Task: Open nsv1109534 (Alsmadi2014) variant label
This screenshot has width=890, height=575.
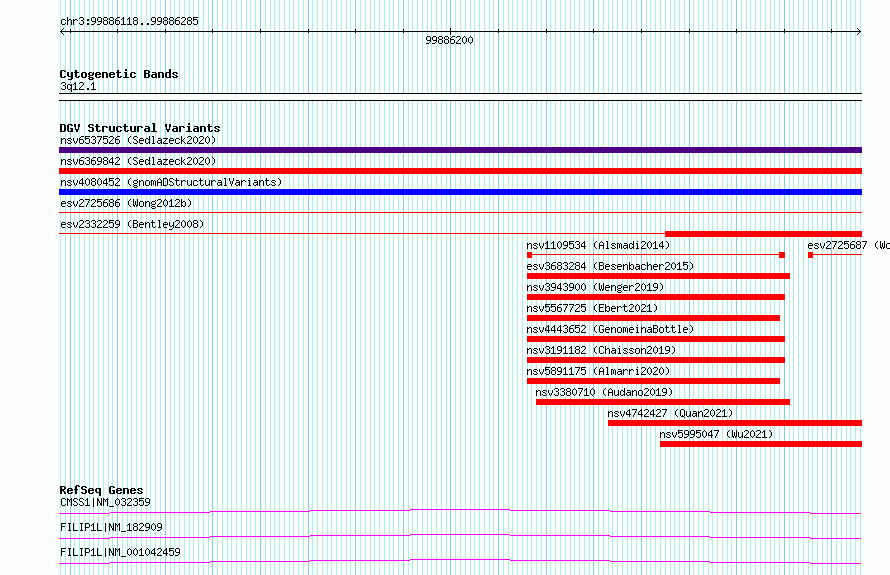Action: pyautogui.click(x=598, y=245)
